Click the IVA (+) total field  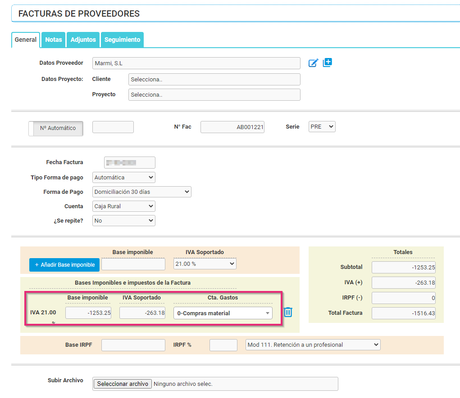404,283
